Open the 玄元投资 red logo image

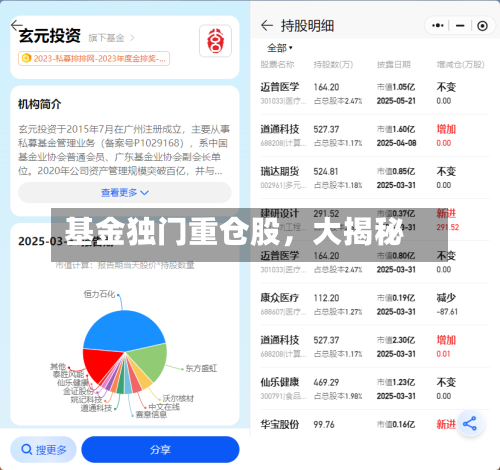pos(215,41)
